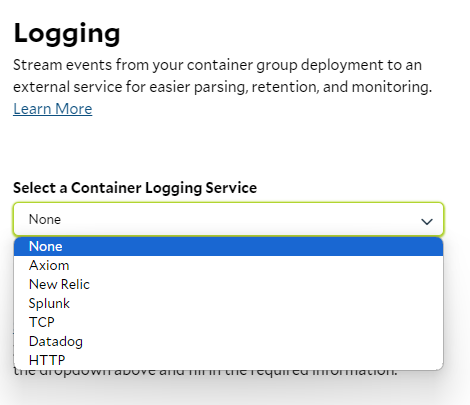The image size is (470, 405).
Task: Click the Stream events description paragraph
Action: 222,76
